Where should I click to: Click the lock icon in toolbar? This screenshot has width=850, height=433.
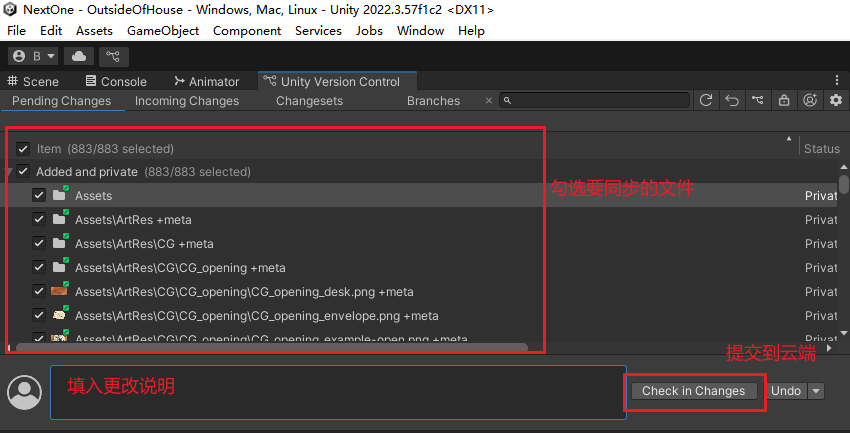(x=784, y=100)
